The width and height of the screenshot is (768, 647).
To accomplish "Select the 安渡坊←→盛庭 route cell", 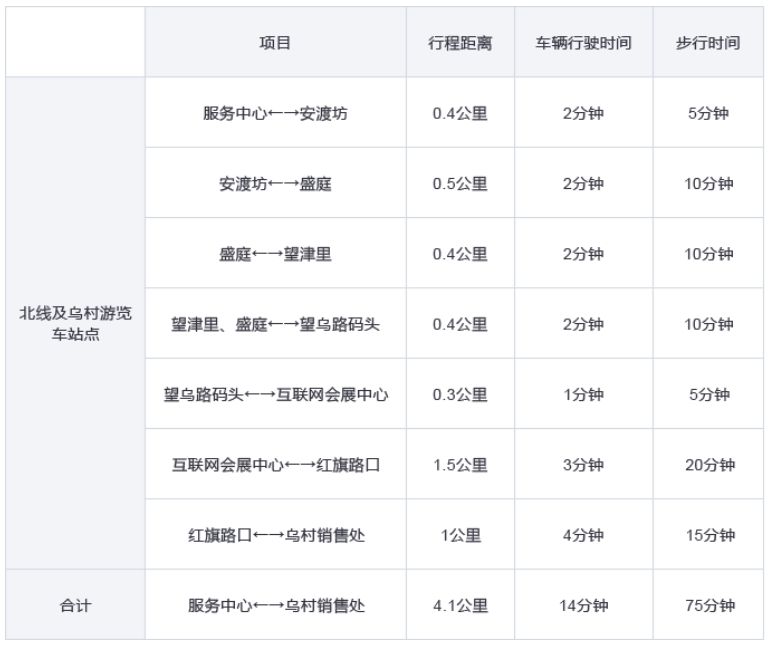I will [x=275, y=184].
